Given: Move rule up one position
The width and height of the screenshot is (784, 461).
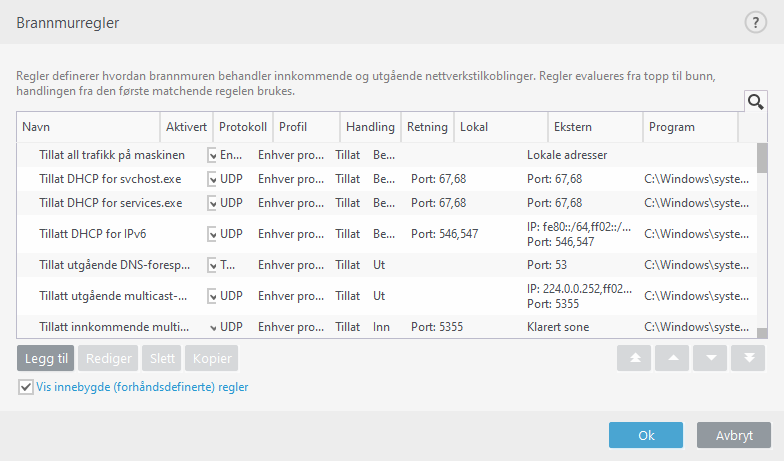Looking at the screenshot, I should tap(673, 358).
